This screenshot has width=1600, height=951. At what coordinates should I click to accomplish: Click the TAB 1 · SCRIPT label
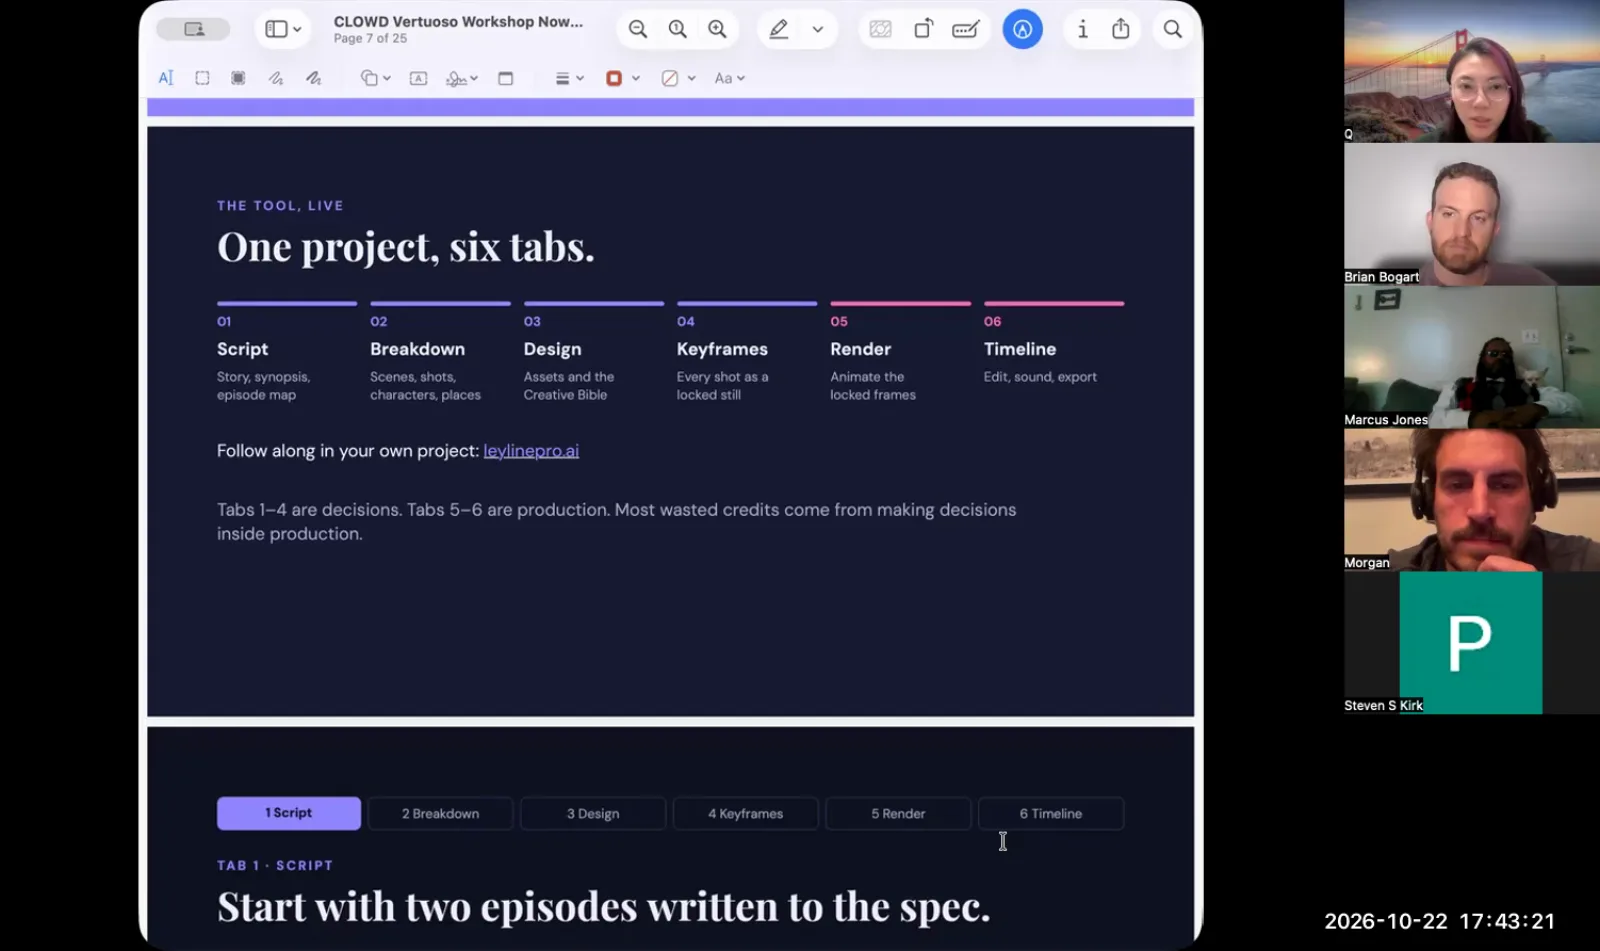[x=275, y=865]
